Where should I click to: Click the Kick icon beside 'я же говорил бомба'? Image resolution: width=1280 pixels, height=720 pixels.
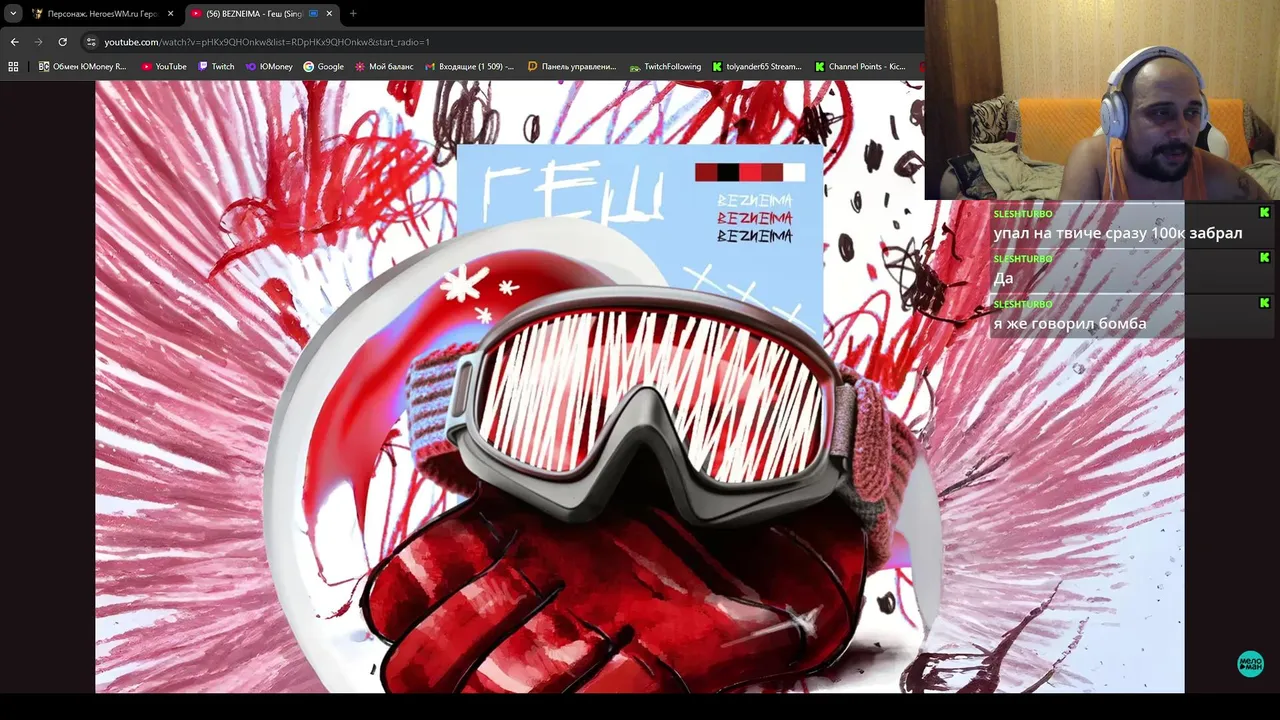pyautogui.click(x=1264, y=302)
